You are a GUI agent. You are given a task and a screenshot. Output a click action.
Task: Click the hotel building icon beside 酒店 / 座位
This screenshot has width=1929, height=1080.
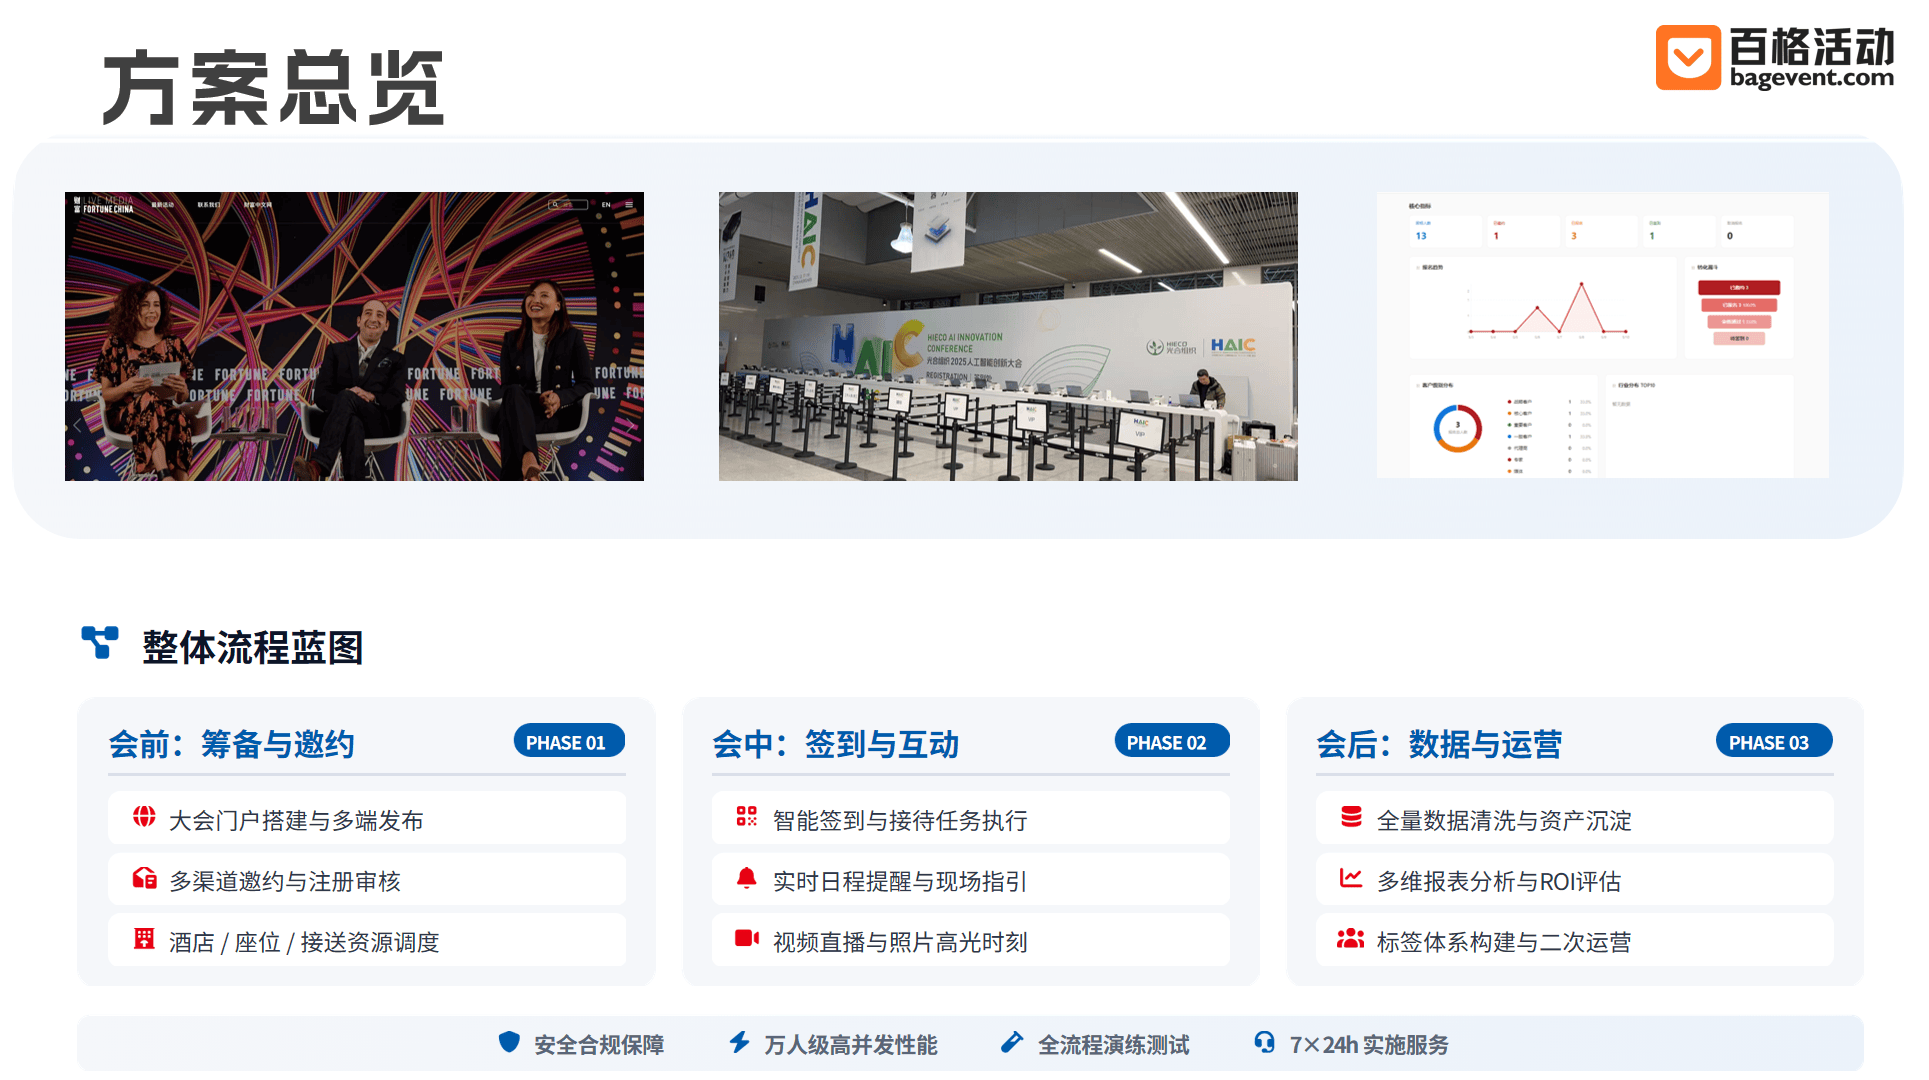pyautogui.click(x=144, y=939)
